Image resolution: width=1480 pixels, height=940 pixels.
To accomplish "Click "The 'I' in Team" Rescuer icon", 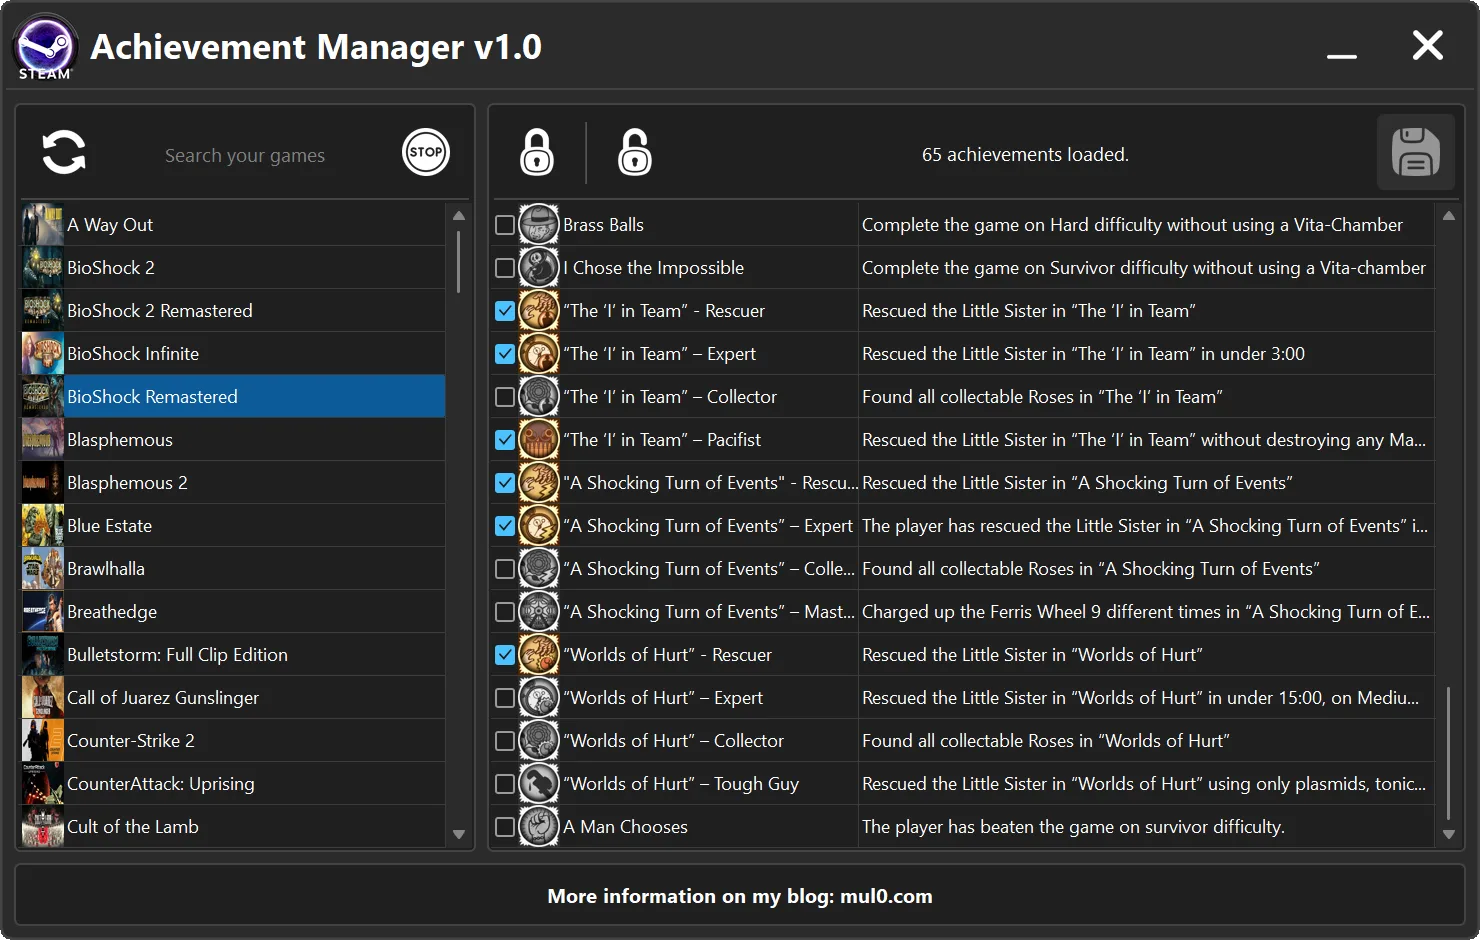I will click(x=539, y=311).
